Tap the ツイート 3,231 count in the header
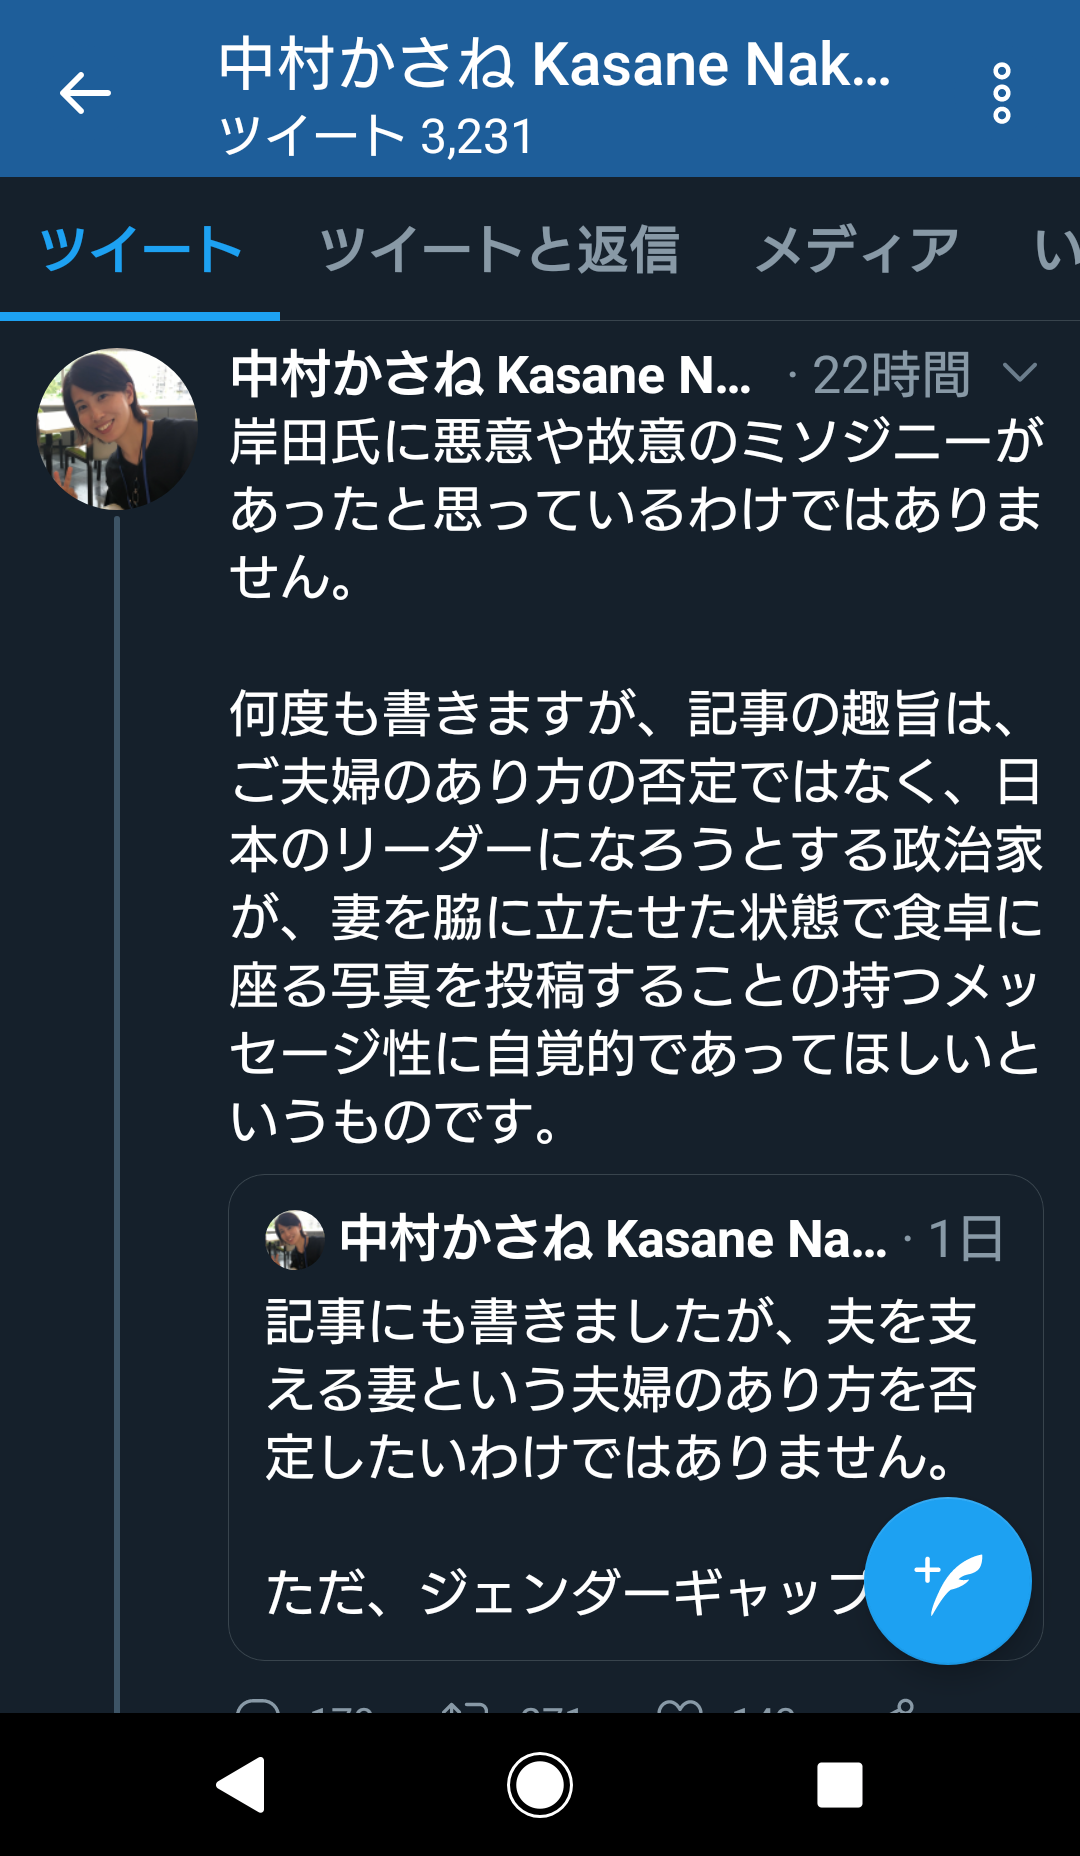 point(376,136)
